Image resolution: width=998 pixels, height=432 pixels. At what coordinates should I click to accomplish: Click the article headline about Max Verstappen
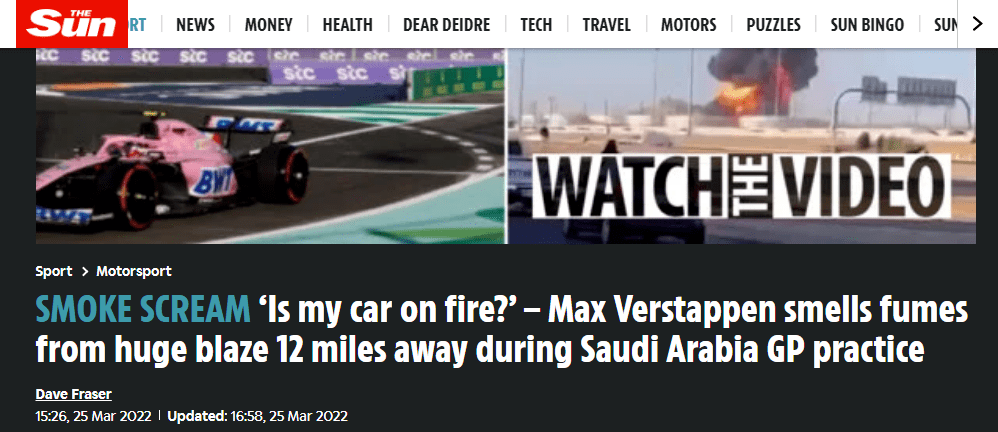[502, 330]
